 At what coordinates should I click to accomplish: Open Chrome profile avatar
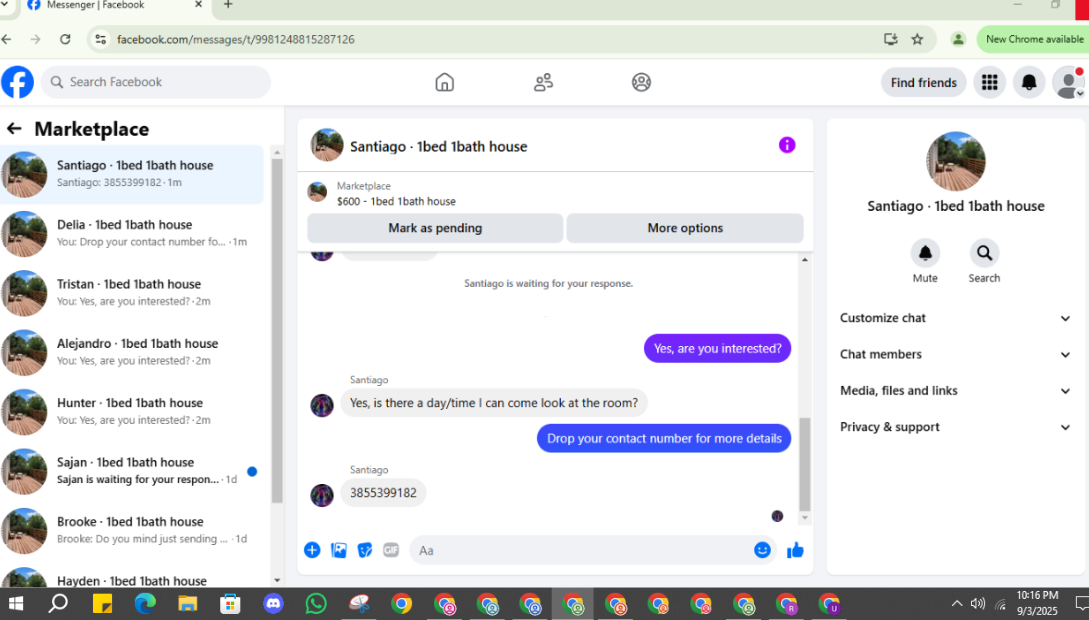pos(958,40)
